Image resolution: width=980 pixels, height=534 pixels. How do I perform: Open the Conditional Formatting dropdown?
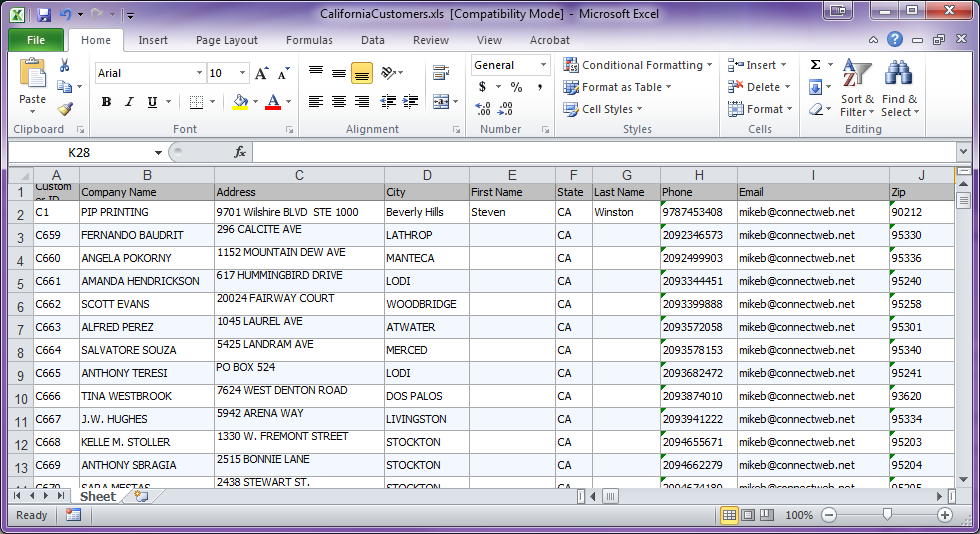pos(638,65)
